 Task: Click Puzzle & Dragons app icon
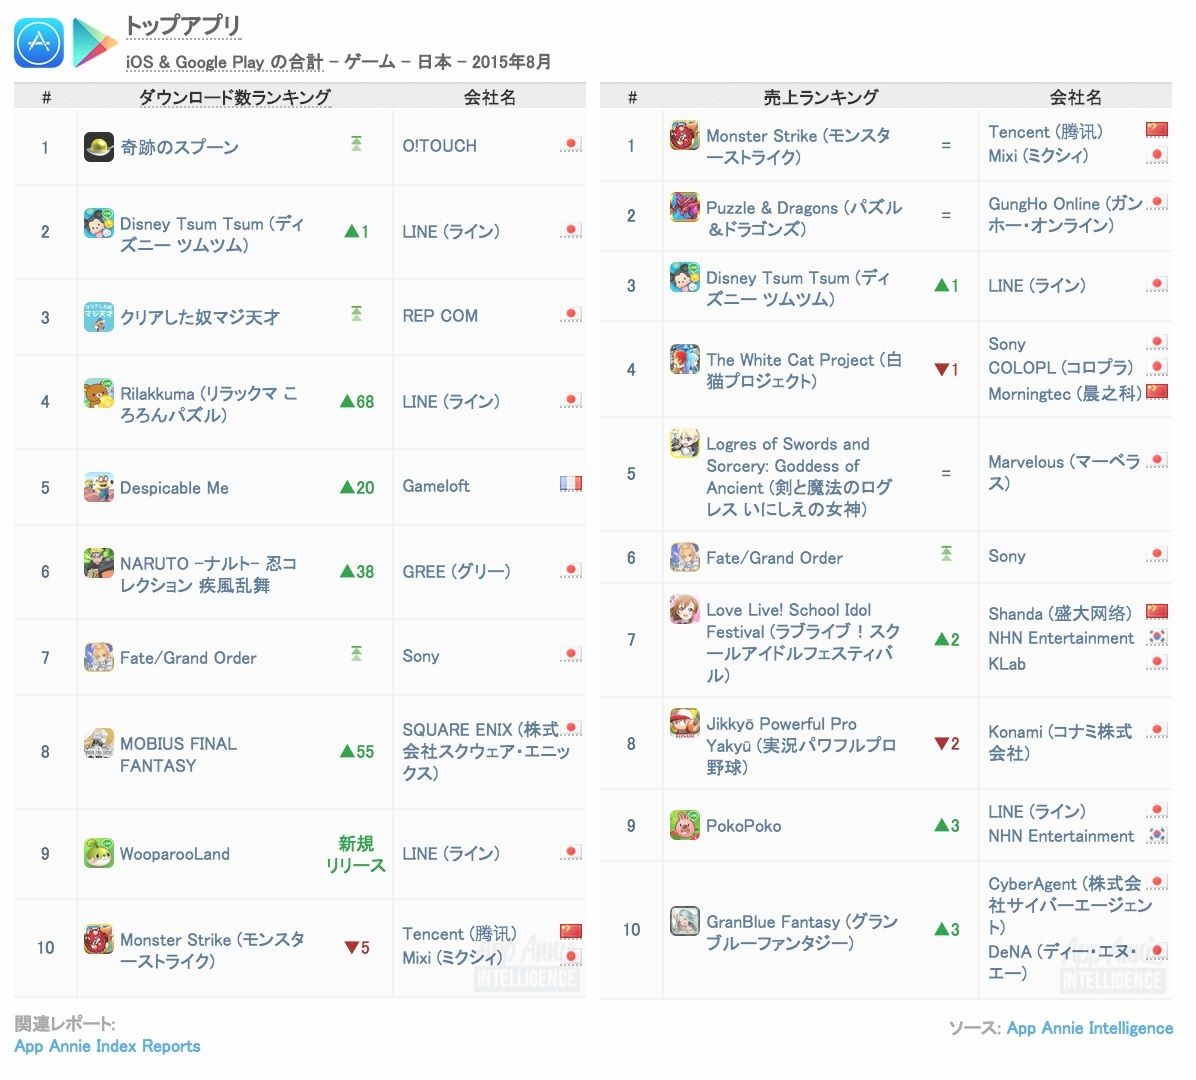(x=684, y=208)
